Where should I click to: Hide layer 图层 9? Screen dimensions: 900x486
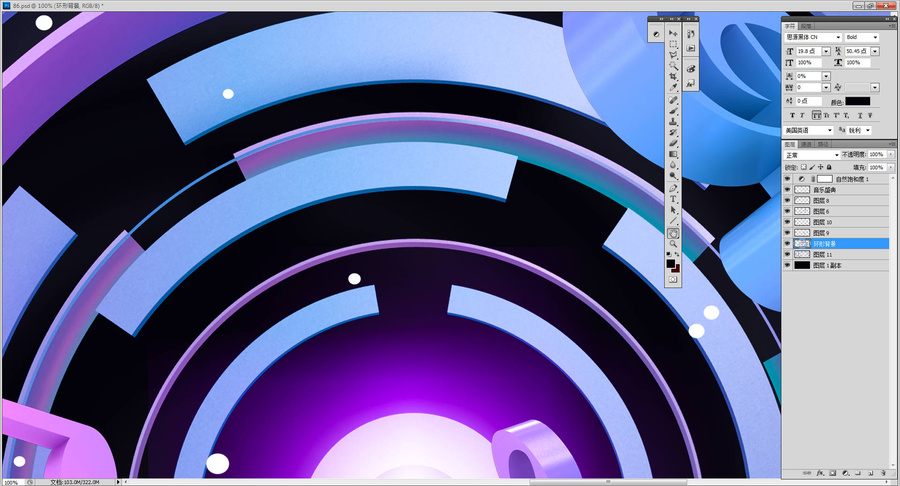coord(788,233)
